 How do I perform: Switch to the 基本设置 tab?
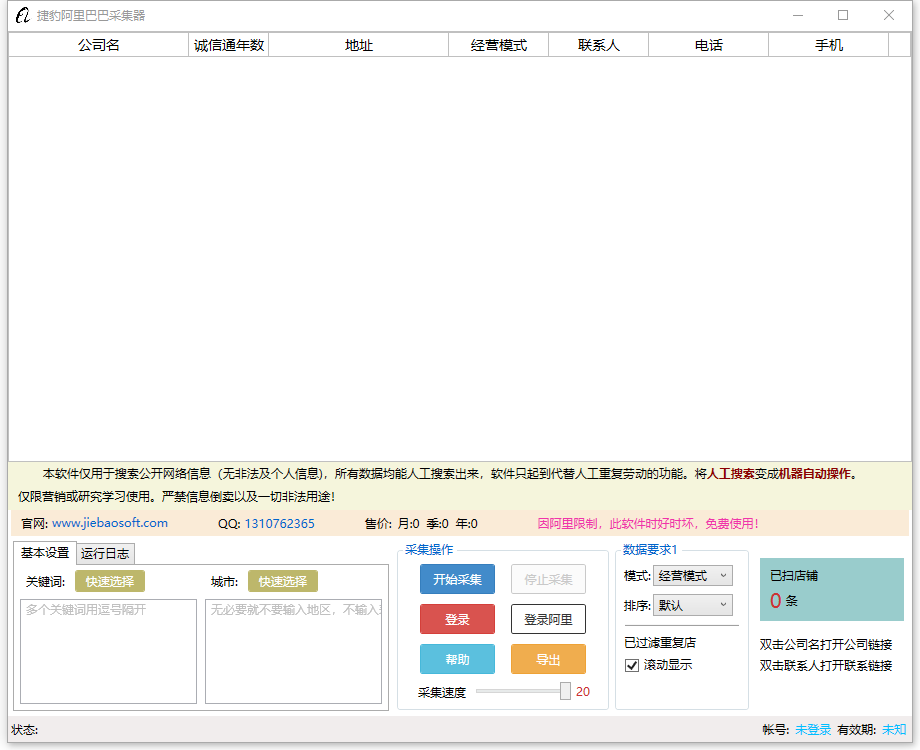click(45, 553)
